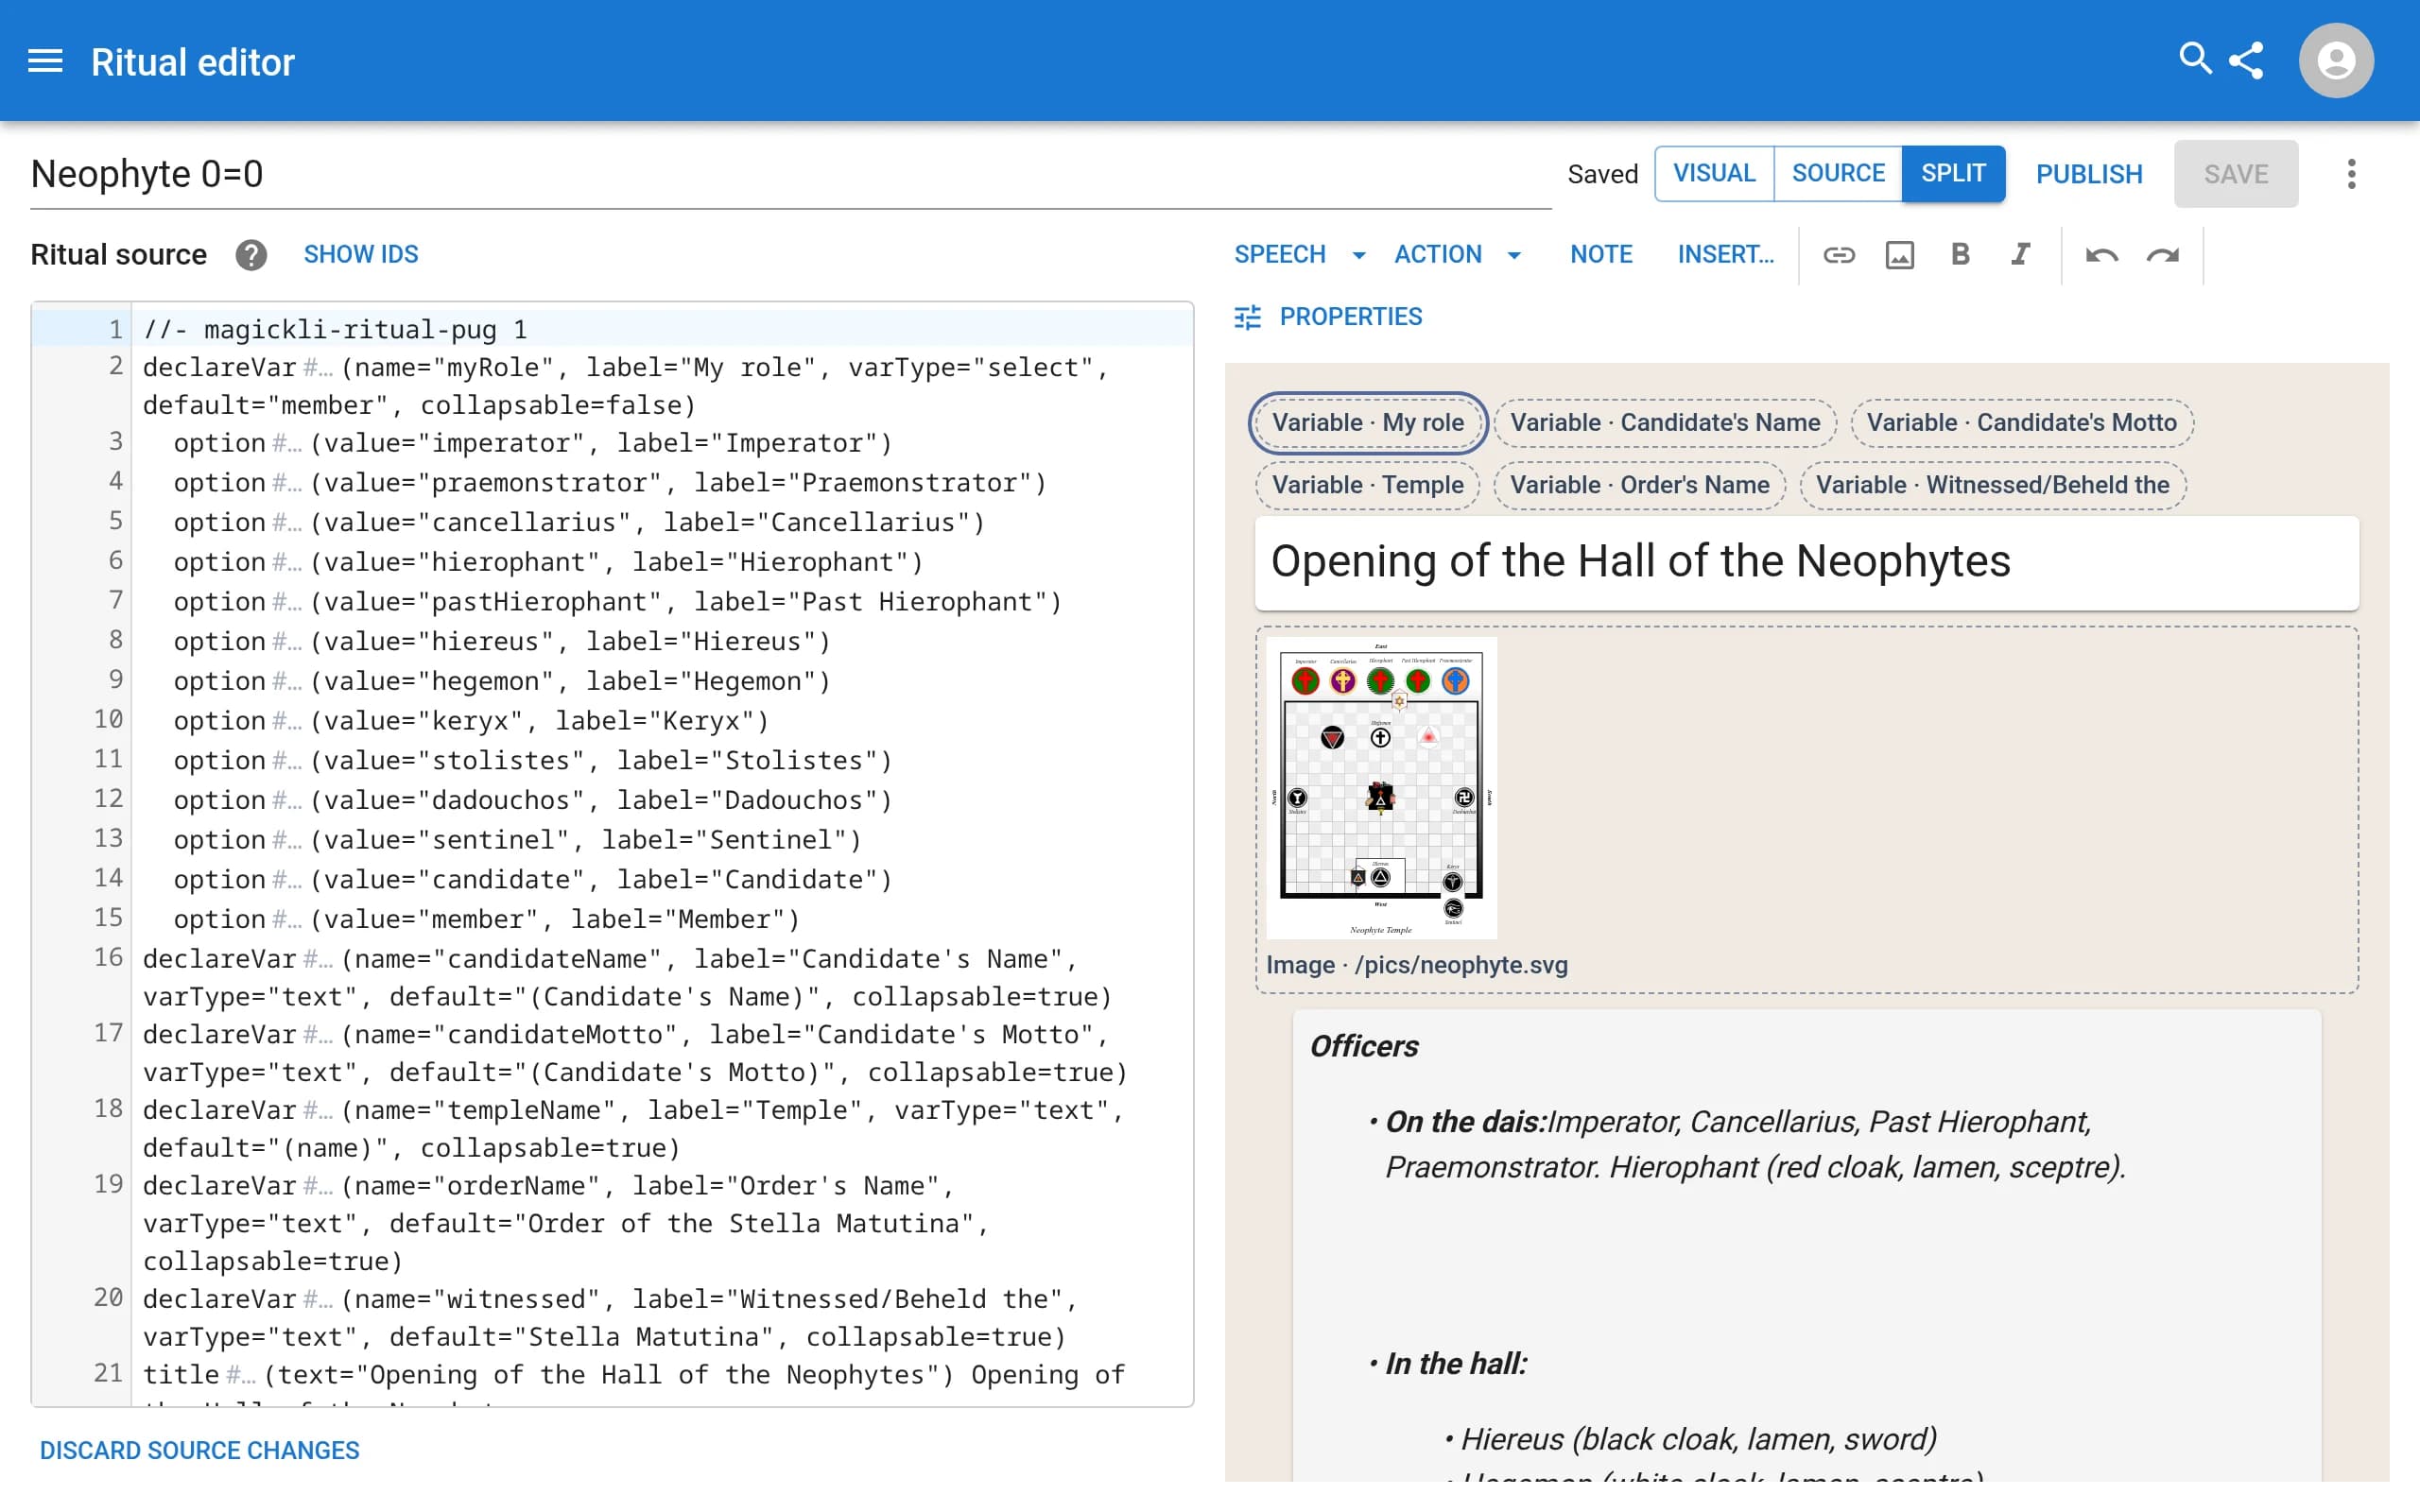The height and width of the screenshot is (1512, 2420).
Task: Click the PUBLISH button
Action: 2089,174
